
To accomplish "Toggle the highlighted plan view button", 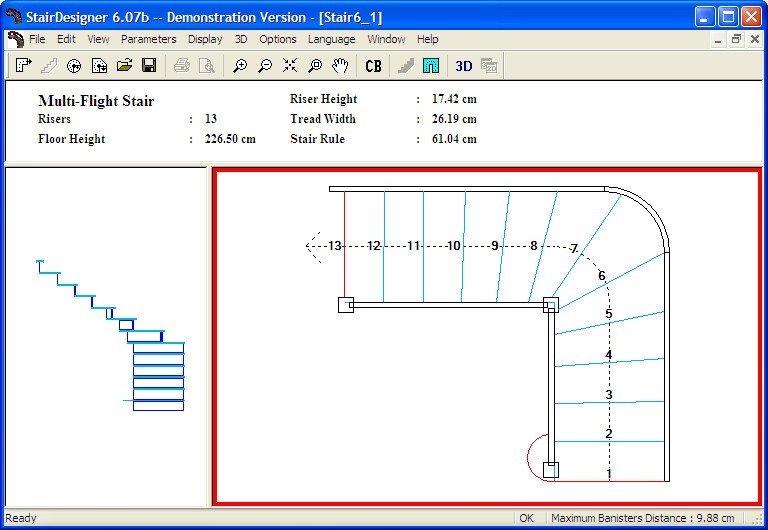I will (431, 66).
